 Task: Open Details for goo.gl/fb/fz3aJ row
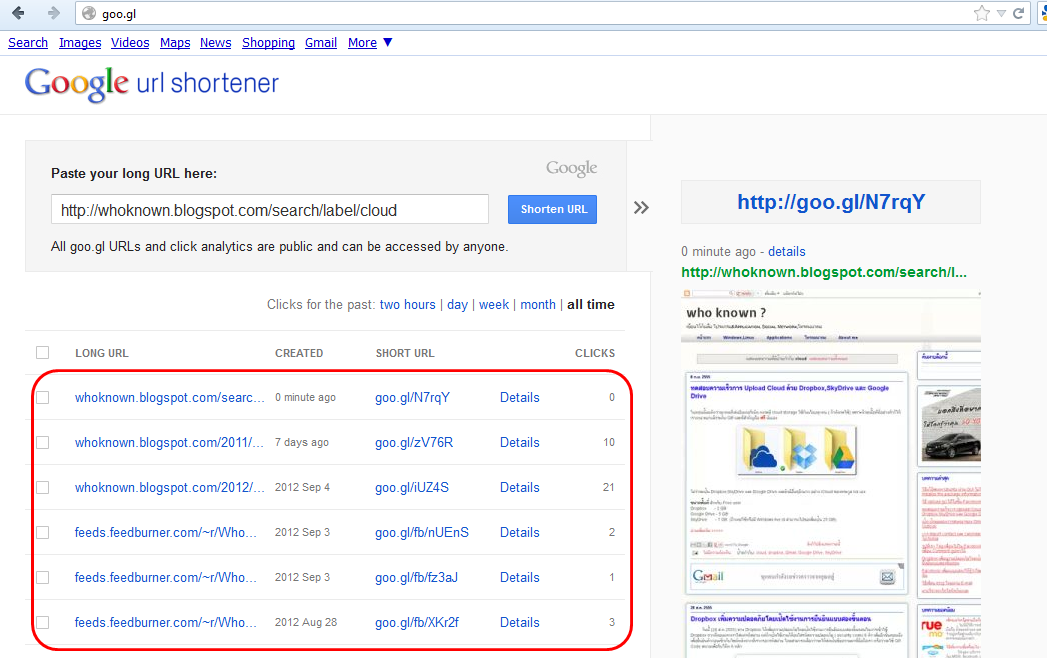click(519, 577)
